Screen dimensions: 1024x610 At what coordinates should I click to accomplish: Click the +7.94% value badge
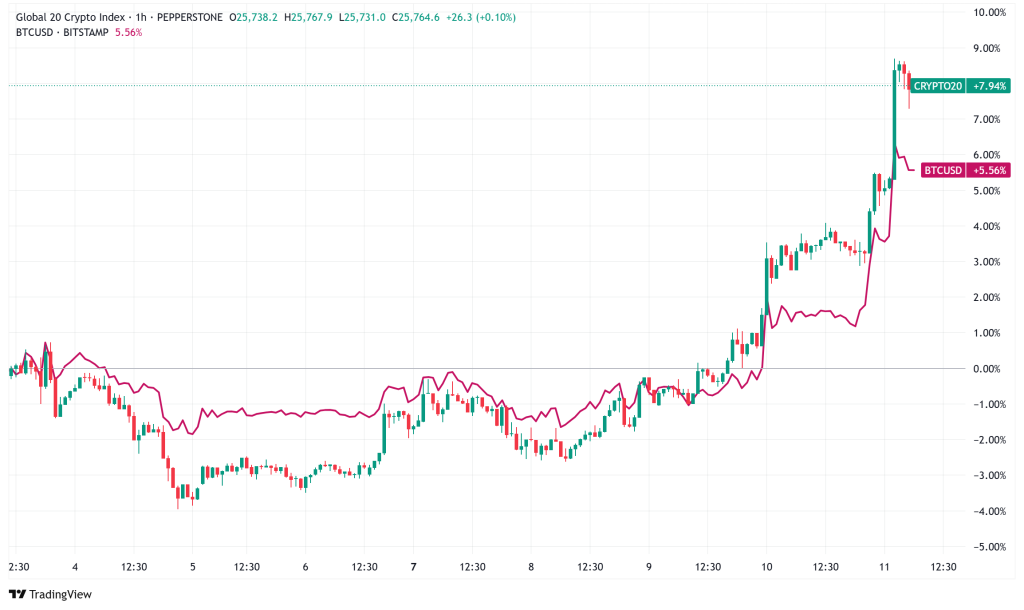coord(989,86)
